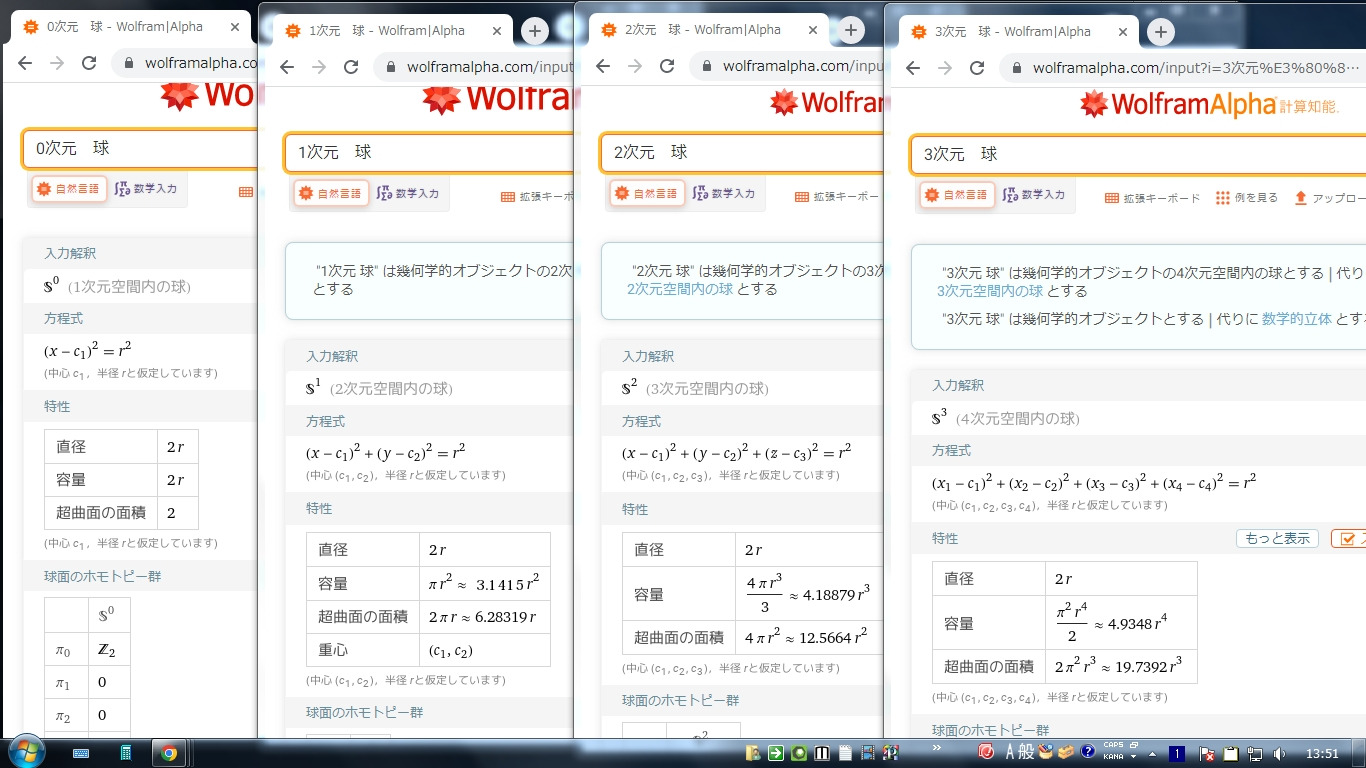Open the Windows Start menu orb
This screenshot has height=768, width=1366.
click(25, 752)
